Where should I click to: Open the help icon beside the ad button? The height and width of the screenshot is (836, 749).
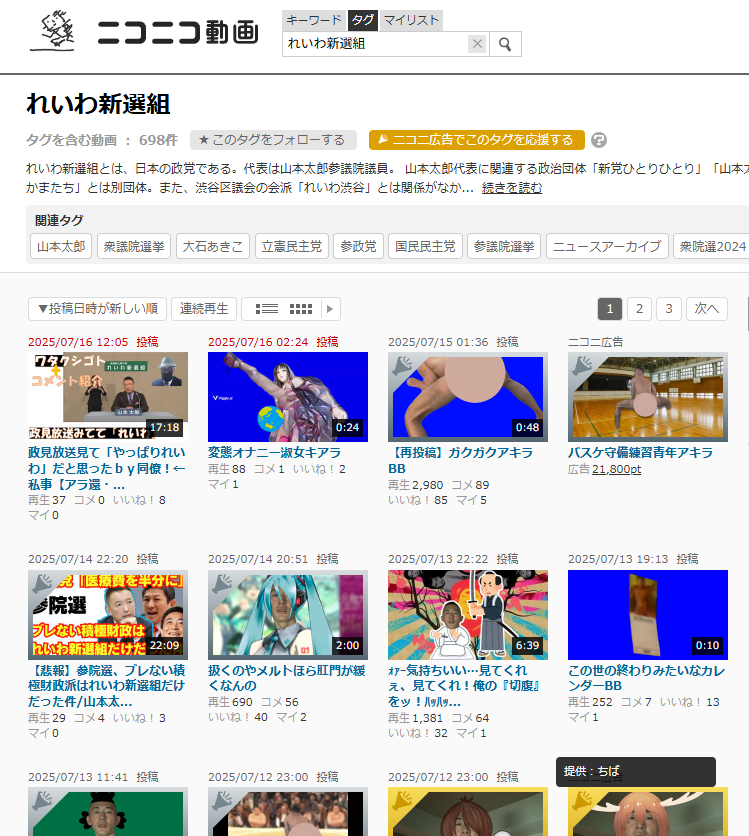pyautogui.click(x=599, y=140)
